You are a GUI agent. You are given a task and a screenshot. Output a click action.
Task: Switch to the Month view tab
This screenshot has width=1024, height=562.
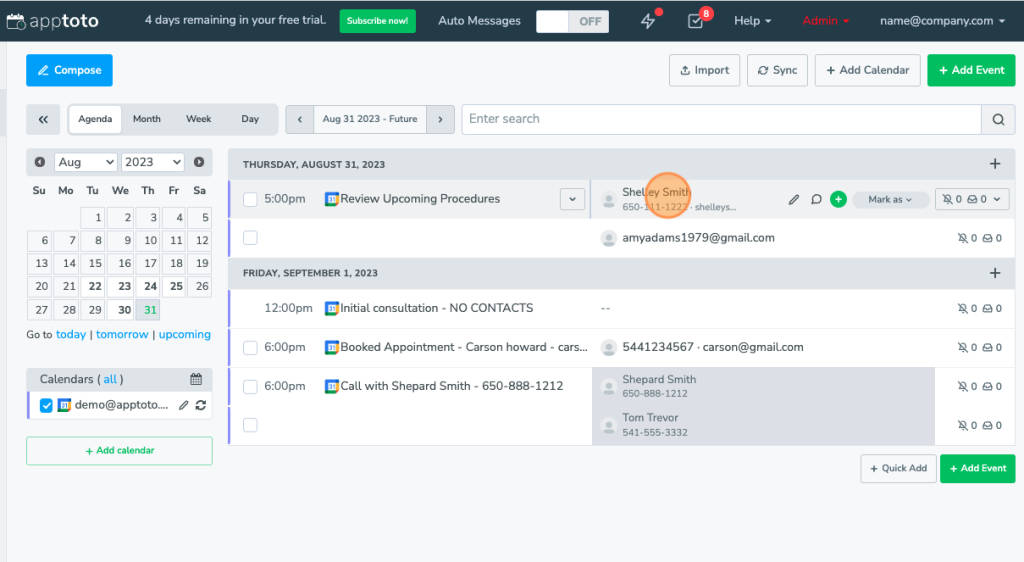click(146, 119)
